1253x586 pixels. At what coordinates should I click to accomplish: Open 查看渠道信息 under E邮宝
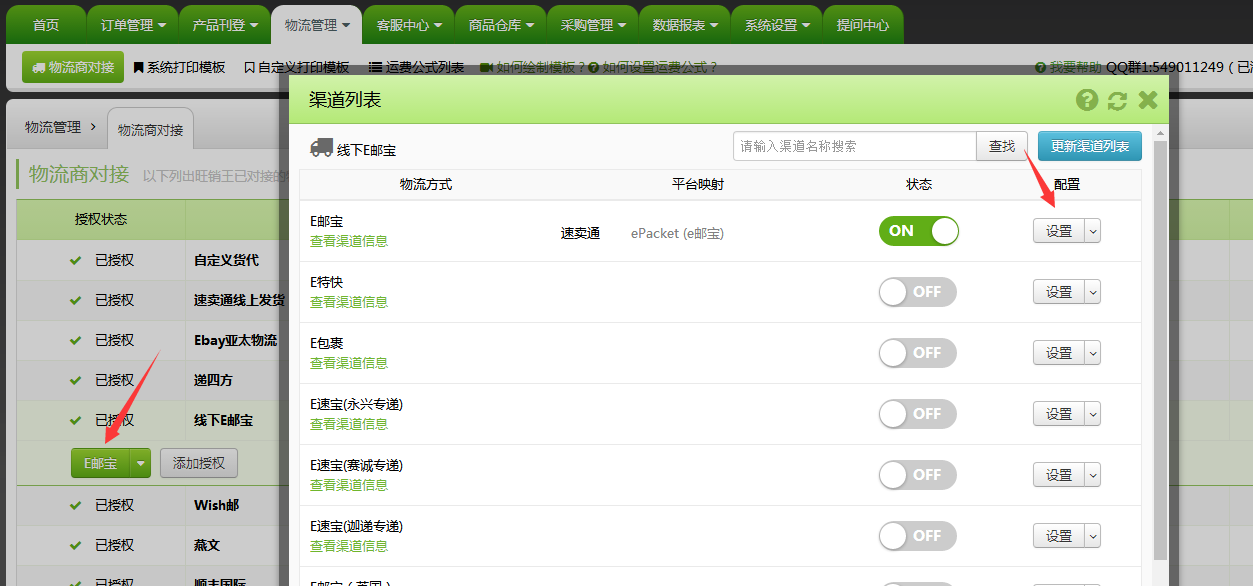coord(349,241)
